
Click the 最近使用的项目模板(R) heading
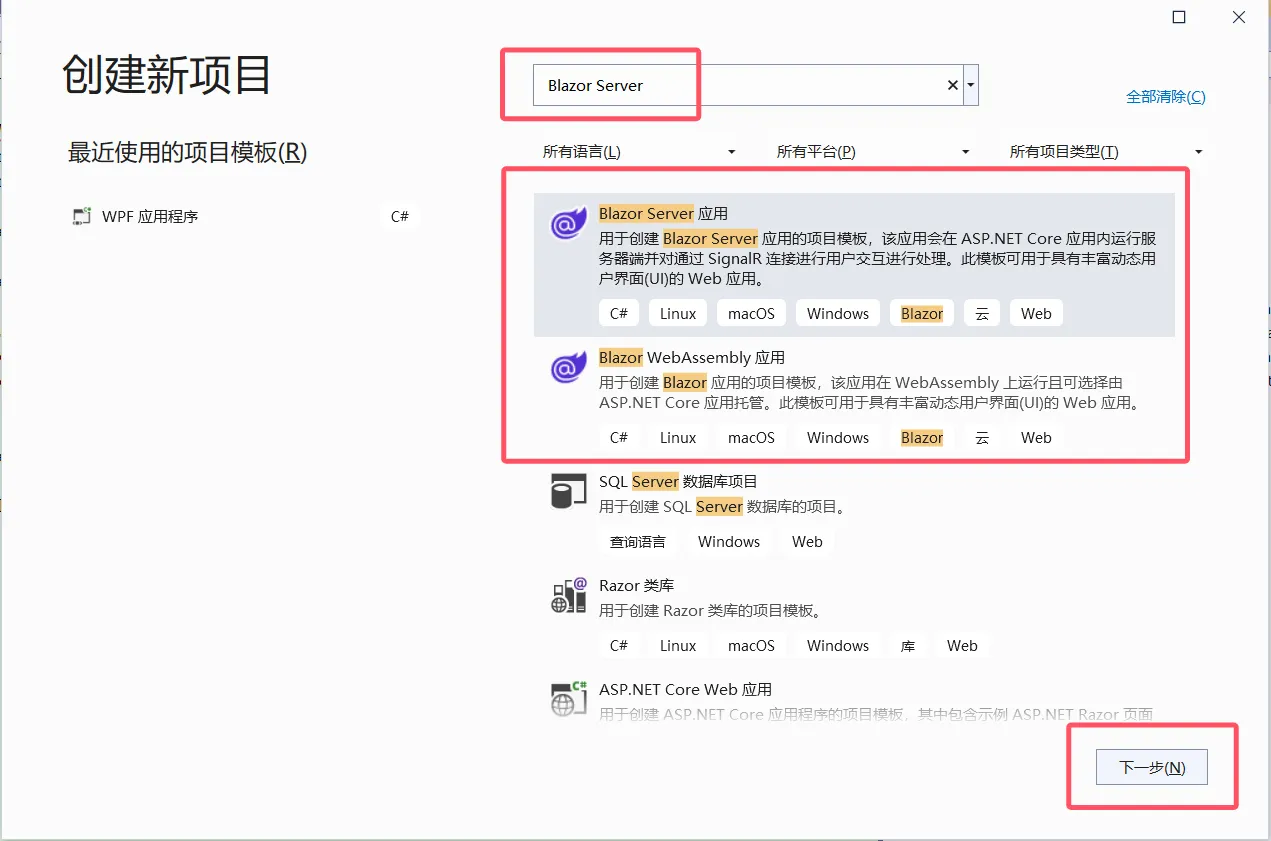tap(187, 152)
